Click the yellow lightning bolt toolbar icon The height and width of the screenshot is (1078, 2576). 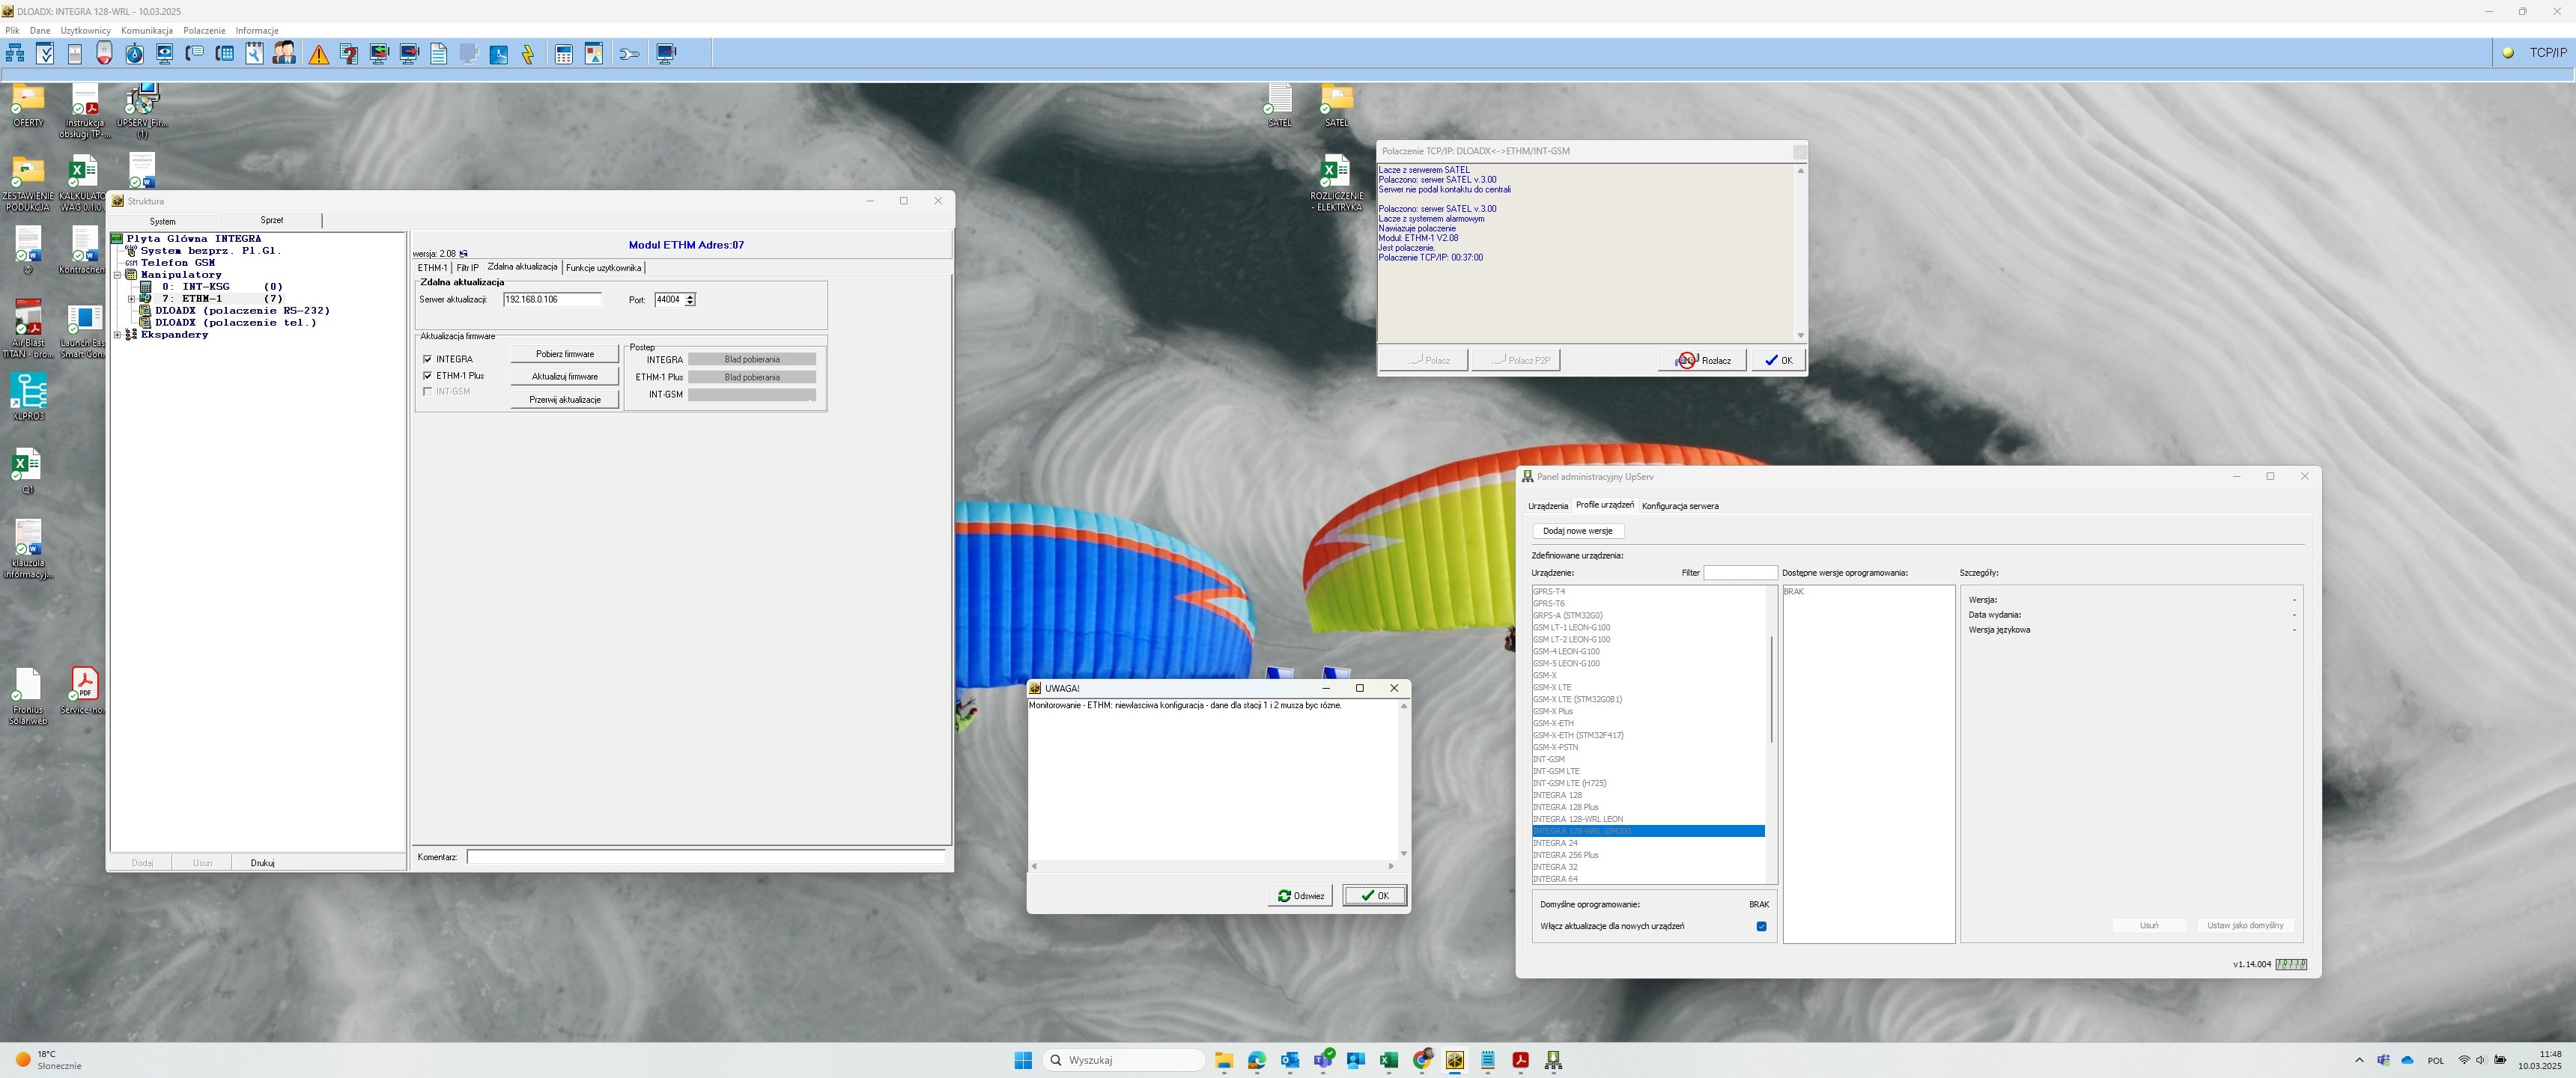pyautogui.click(x=529, y=54)
